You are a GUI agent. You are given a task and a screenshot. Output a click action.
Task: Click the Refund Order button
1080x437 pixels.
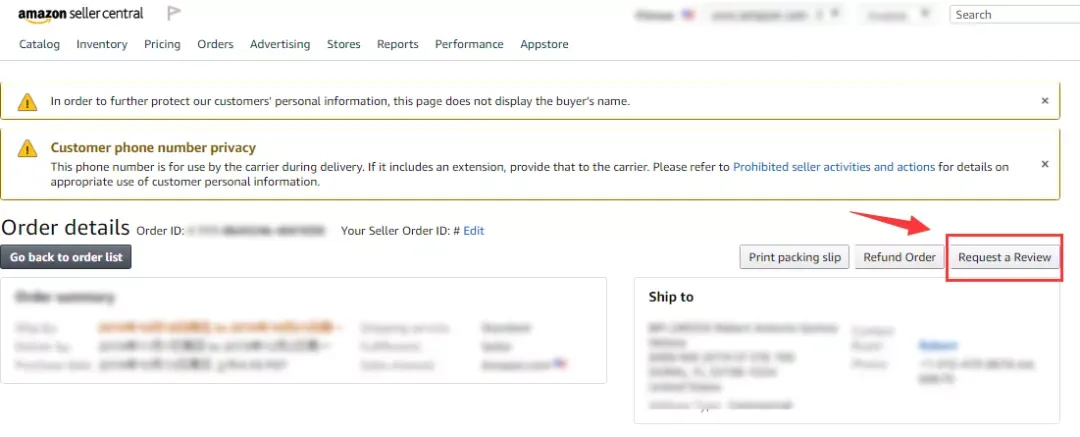pos(900,257)
